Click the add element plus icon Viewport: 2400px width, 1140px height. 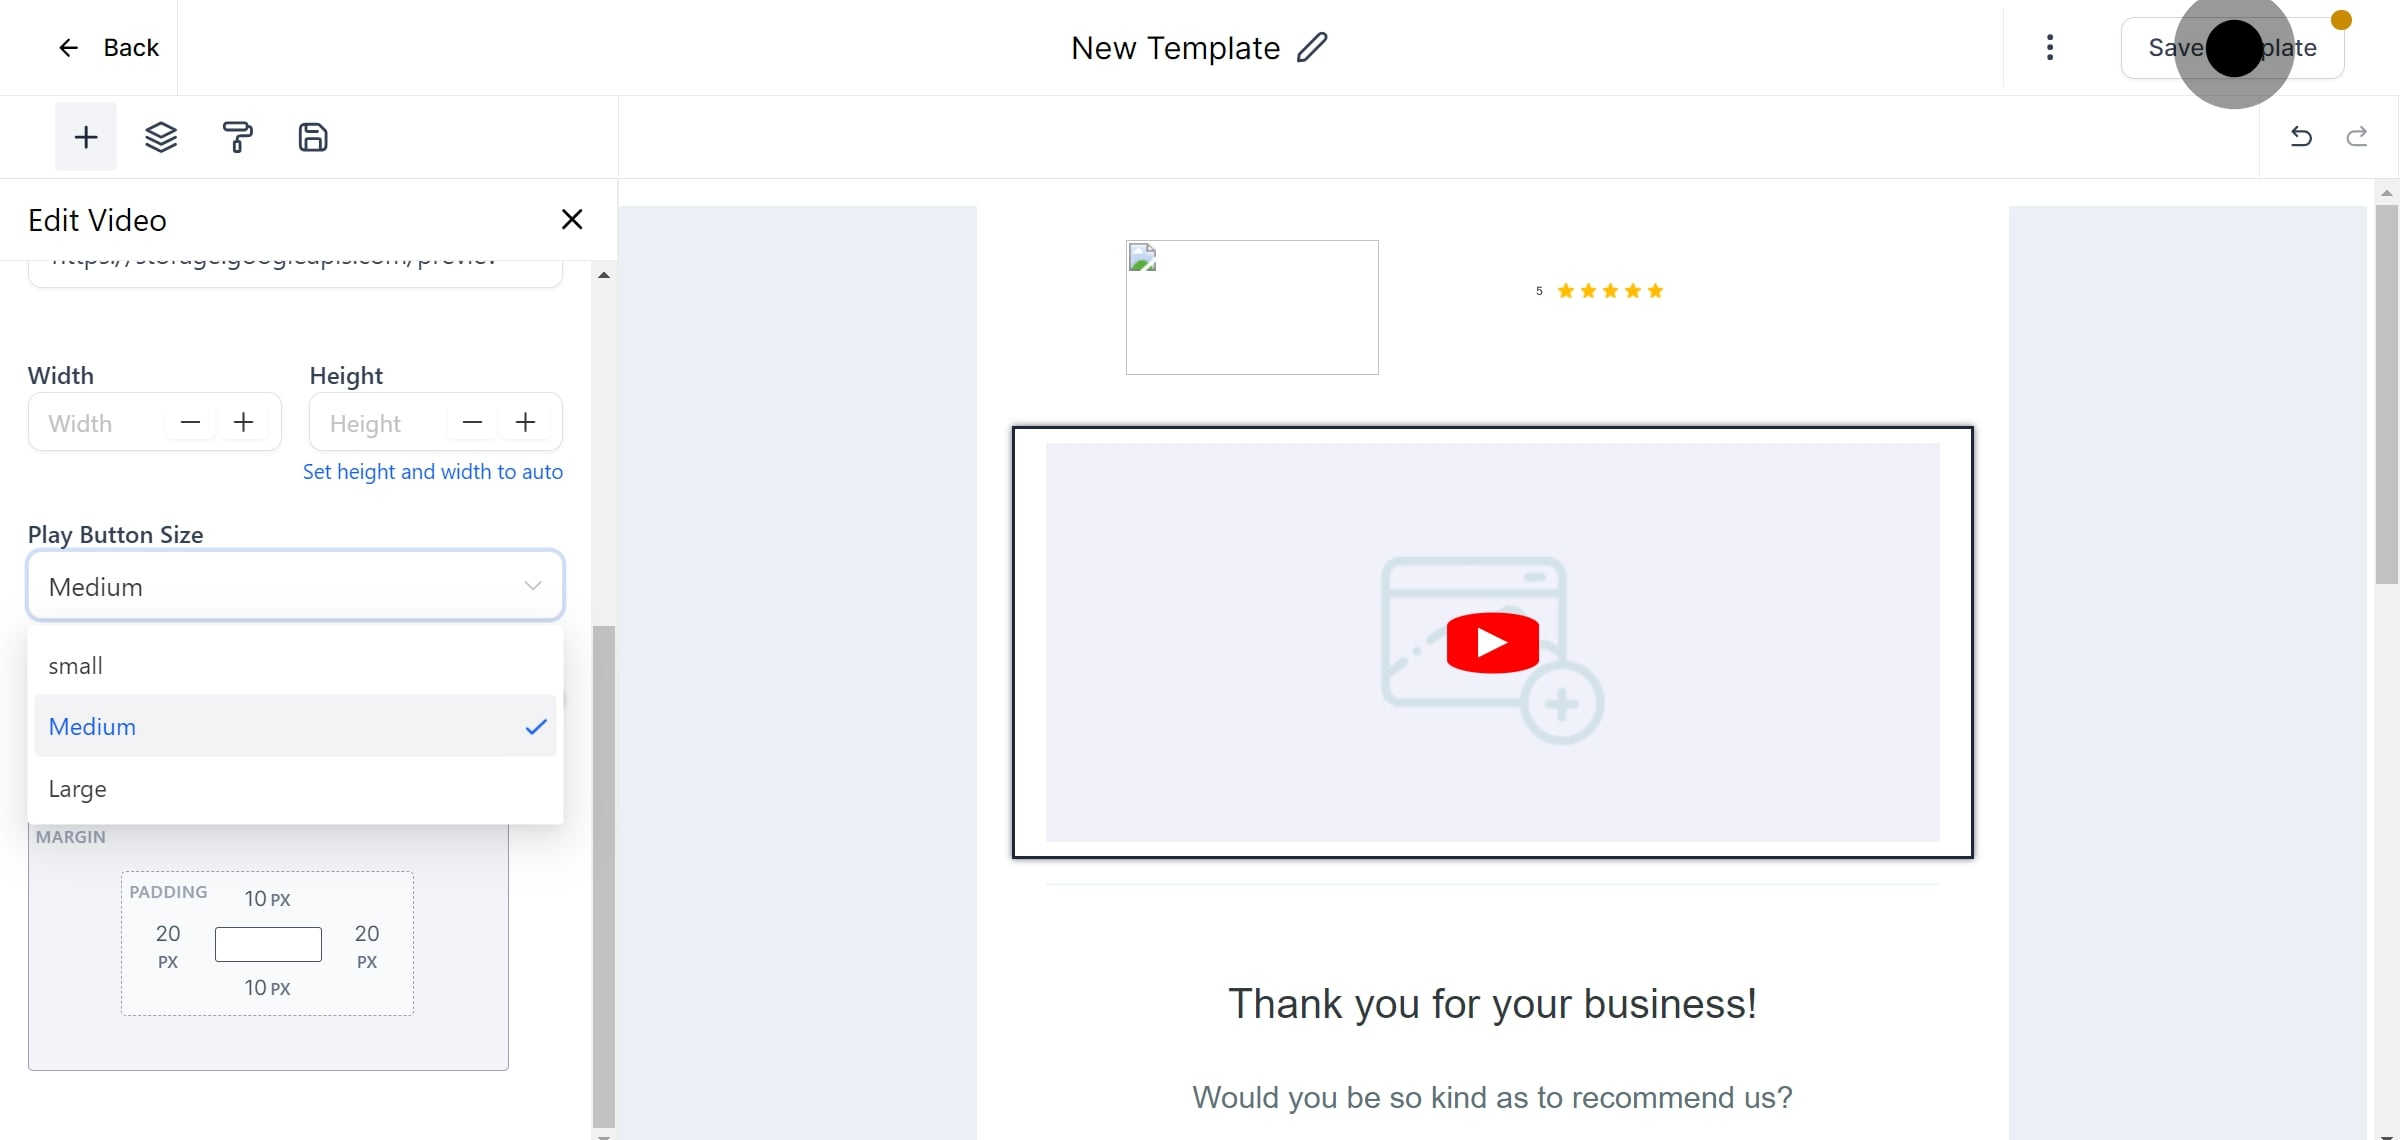85,137
